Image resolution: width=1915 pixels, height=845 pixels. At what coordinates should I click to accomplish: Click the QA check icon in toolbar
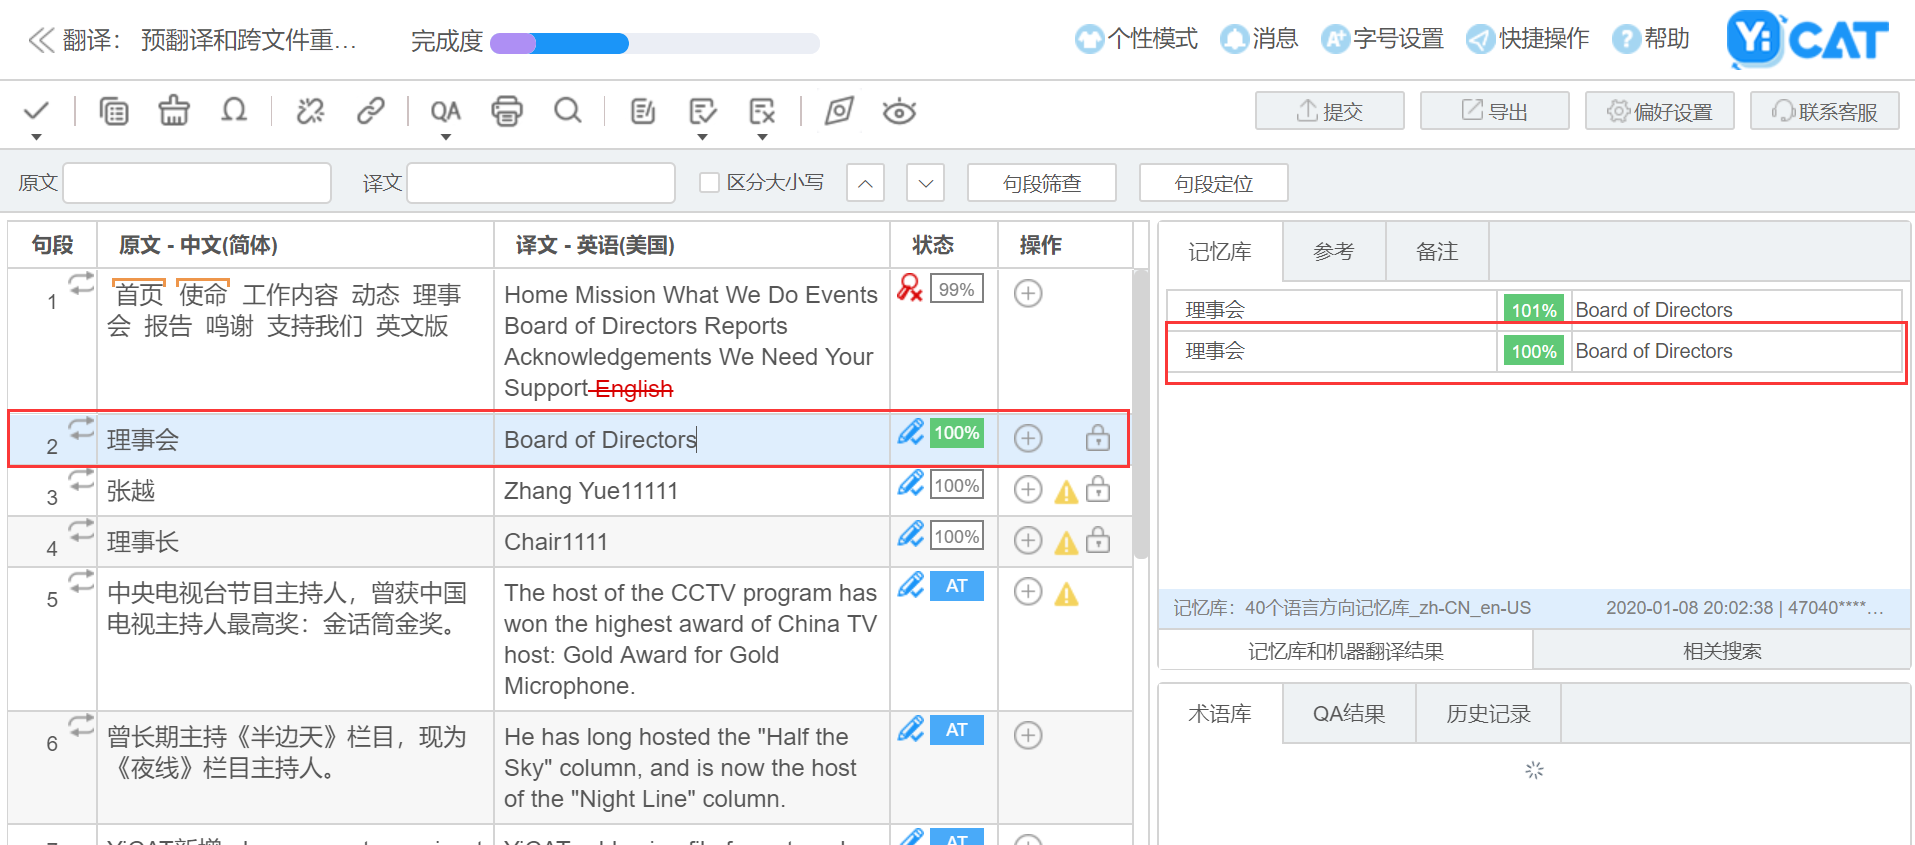click(445, 111)
